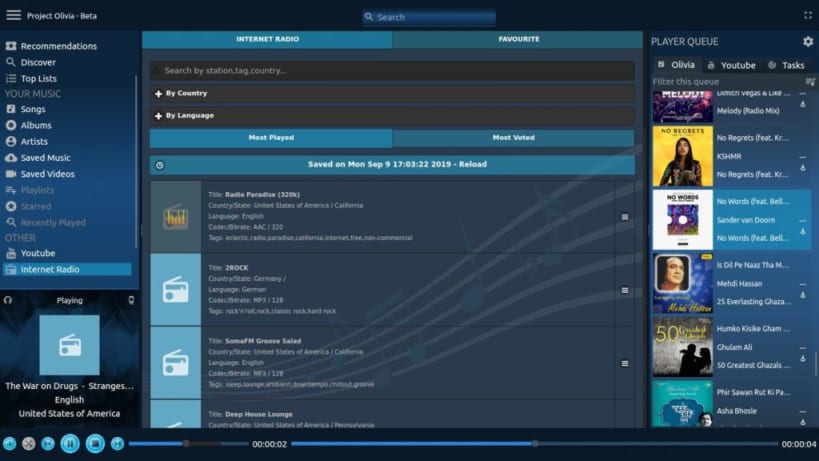Open the Tasks tab in Player Queue

point(787,65)
